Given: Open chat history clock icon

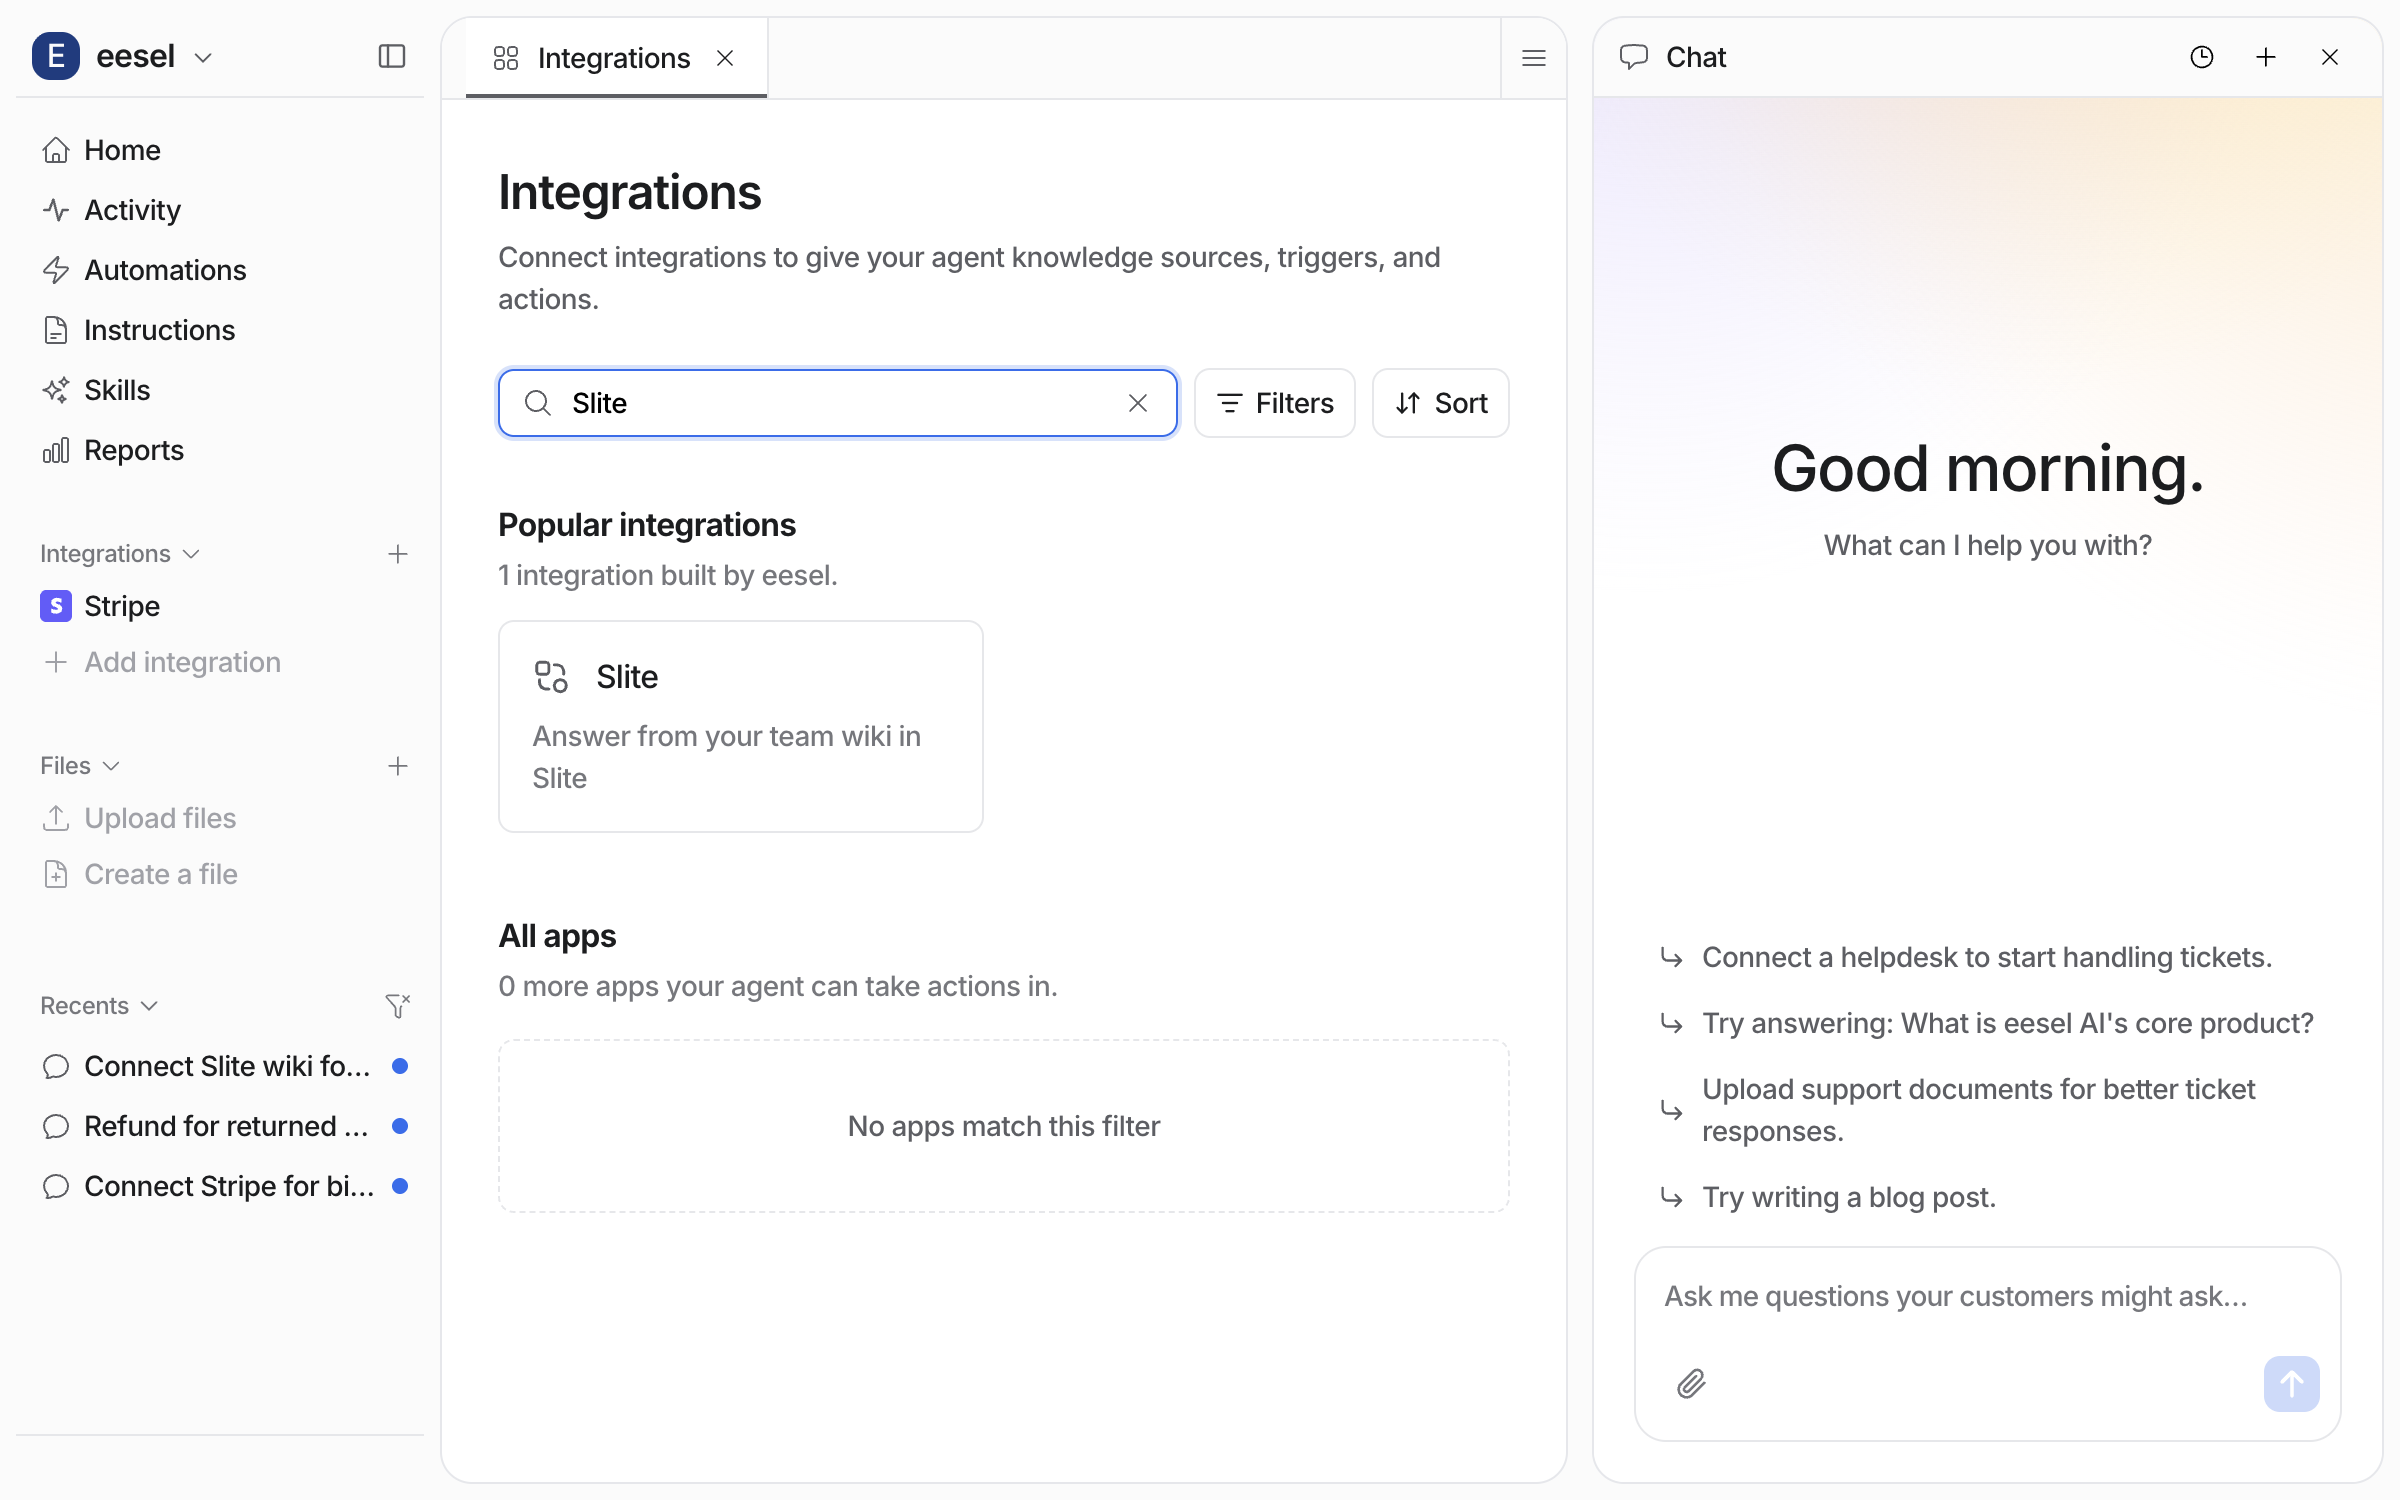Looking at the screenshot, I should (2202, 57).
